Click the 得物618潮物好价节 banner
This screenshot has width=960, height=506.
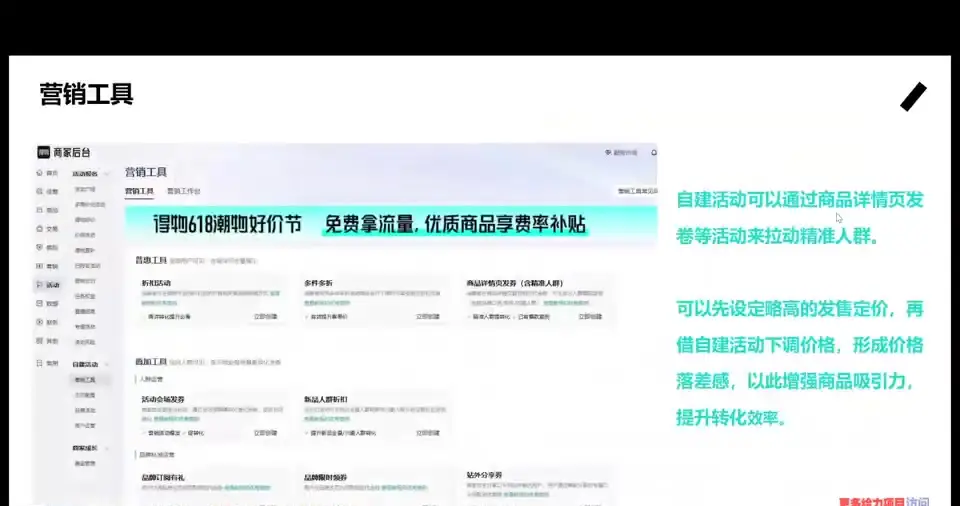[390, 224]
